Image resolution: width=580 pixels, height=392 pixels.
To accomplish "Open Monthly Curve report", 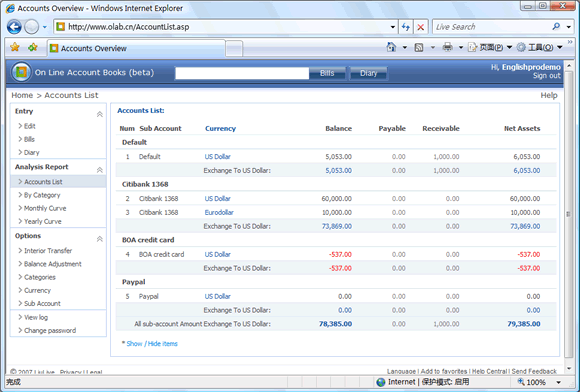I will pos(45,208).
